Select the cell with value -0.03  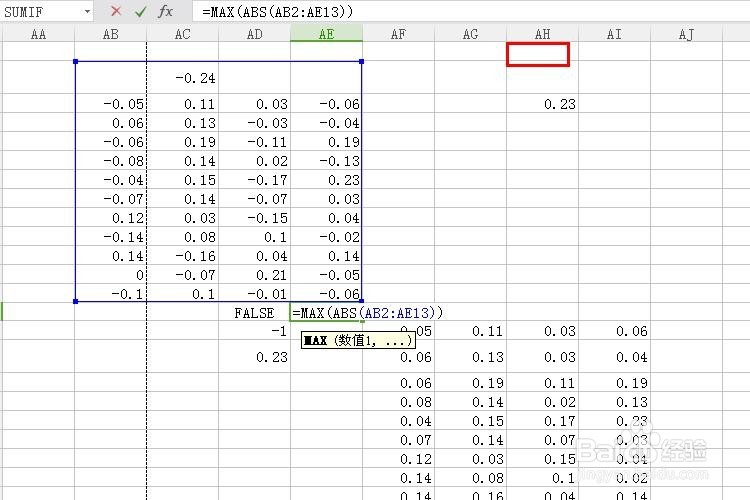(x=254, y=122)
